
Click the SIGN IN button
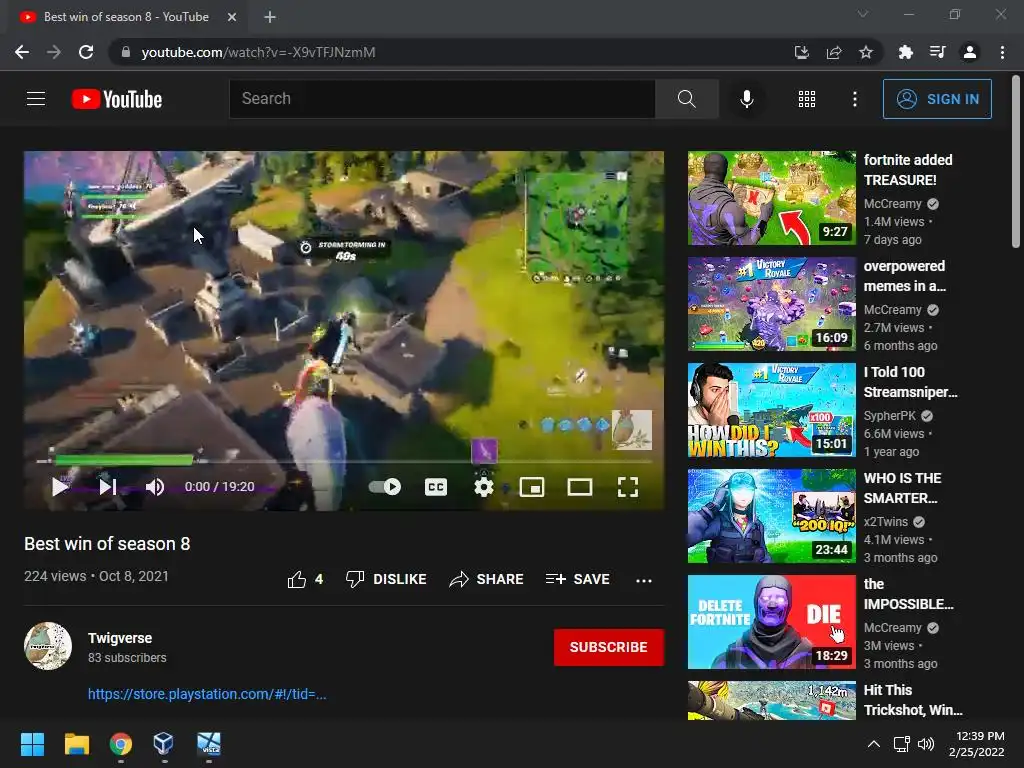(937, 99)
